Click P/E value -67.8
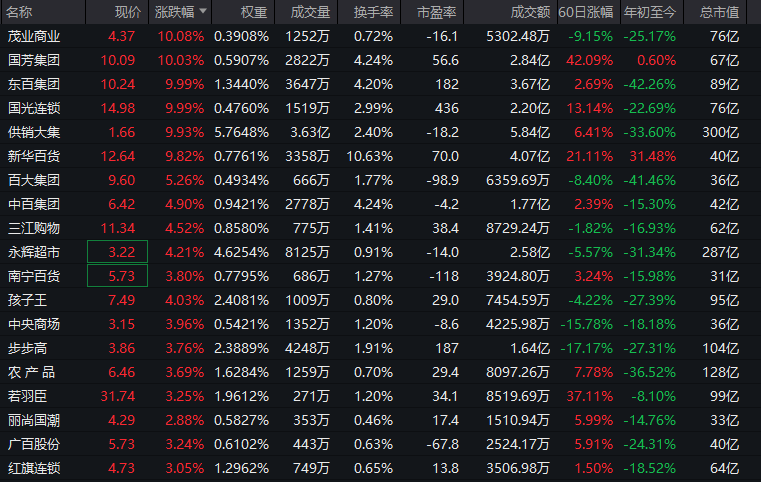Screen dimensions: 761x482 (x=442, y=445)
